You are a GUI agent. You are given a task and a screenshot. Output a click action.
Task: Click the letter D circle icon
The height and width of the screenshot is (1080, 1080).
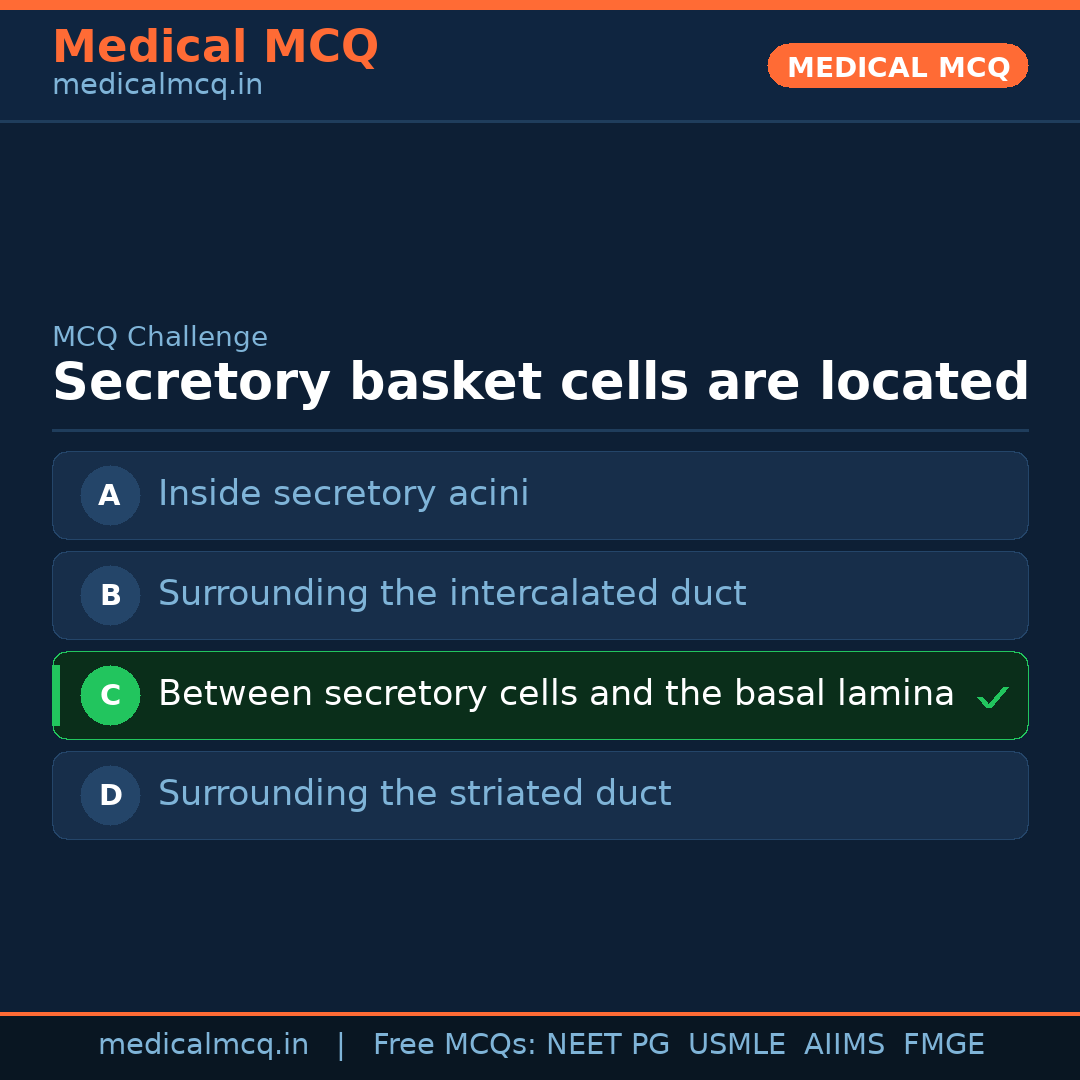[110, 795]
